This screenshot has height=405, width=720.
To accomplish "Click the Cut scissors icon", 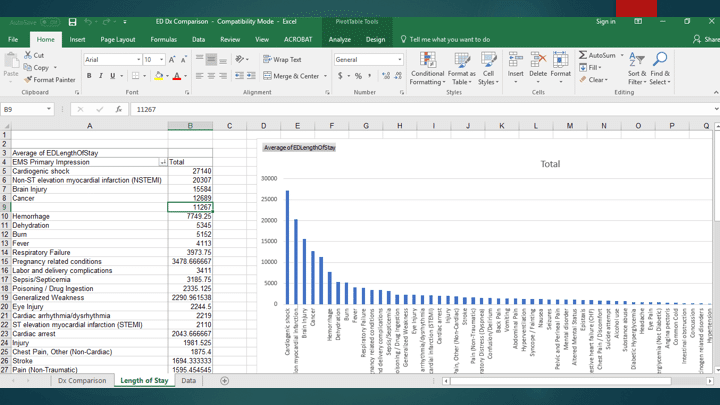I will 27,56.
